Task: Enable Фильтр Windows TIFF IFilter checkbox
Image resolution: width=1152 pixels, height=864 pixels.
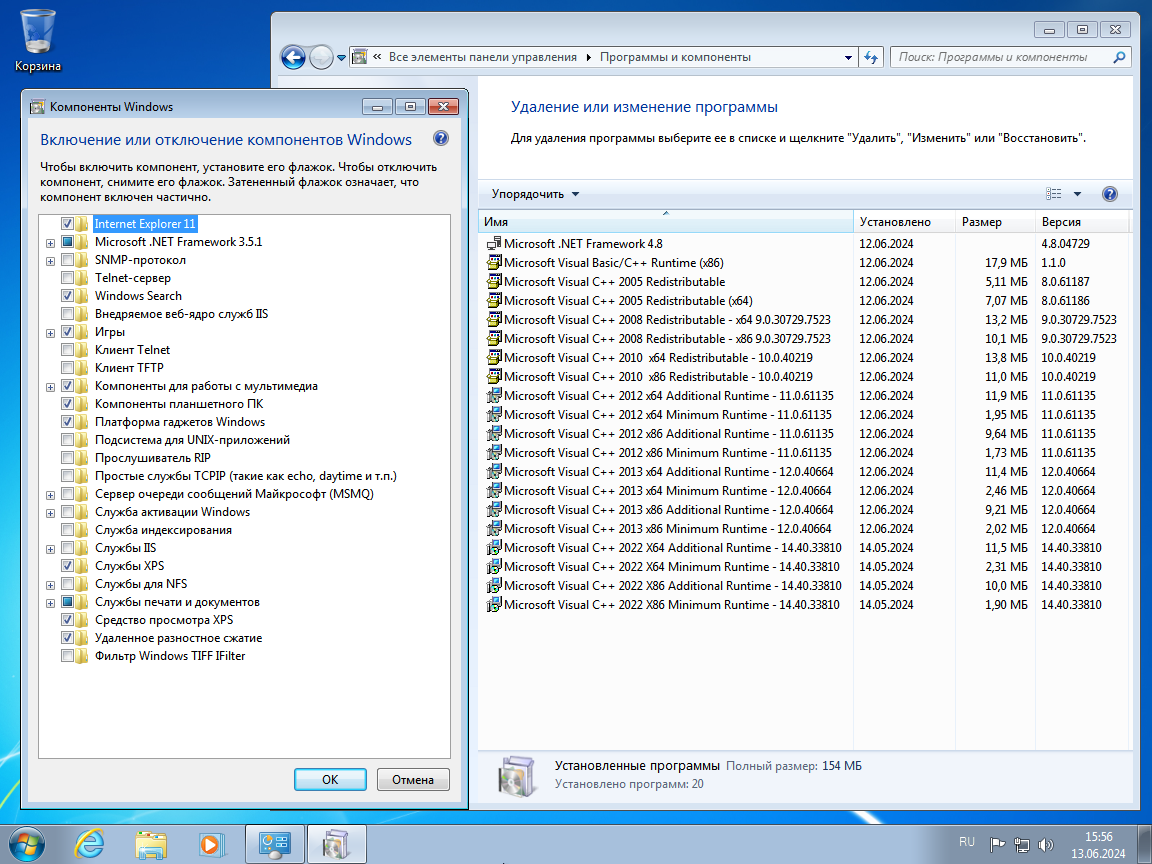Action: click(68, 656)
